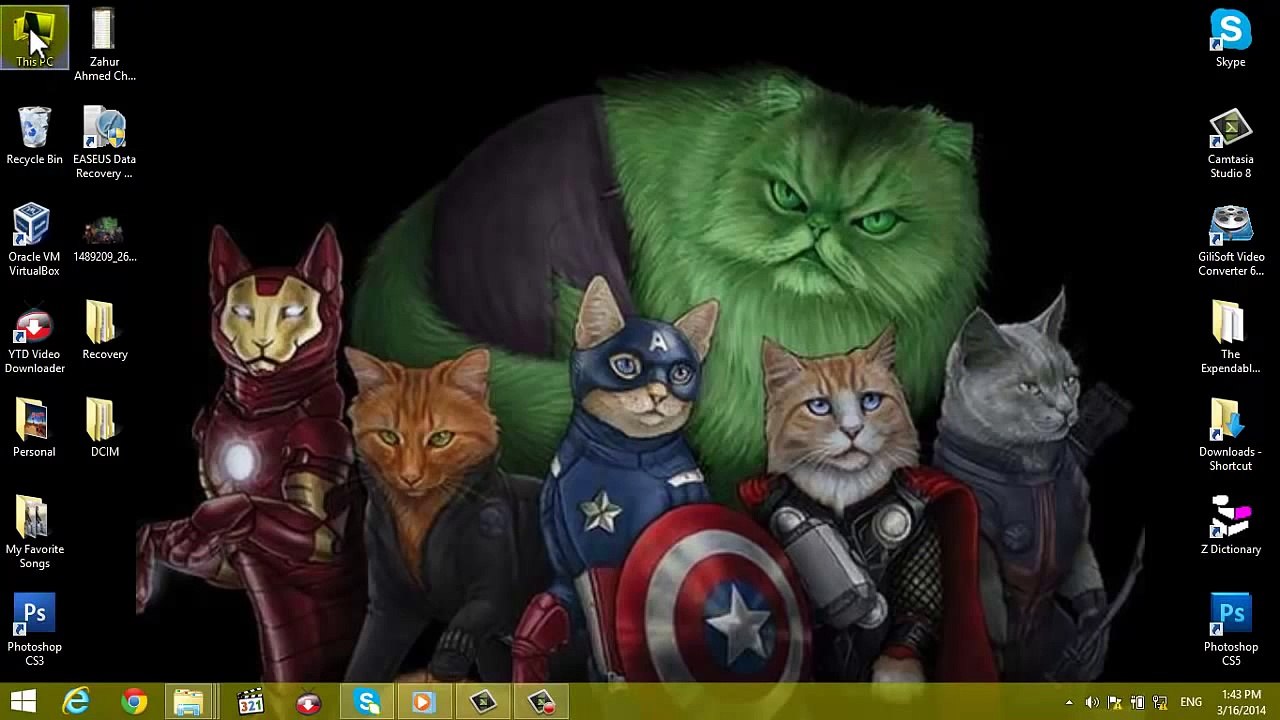Switch to Skype on the taskbar
This screenshot has width=1280, height=720.
point(367,702)
